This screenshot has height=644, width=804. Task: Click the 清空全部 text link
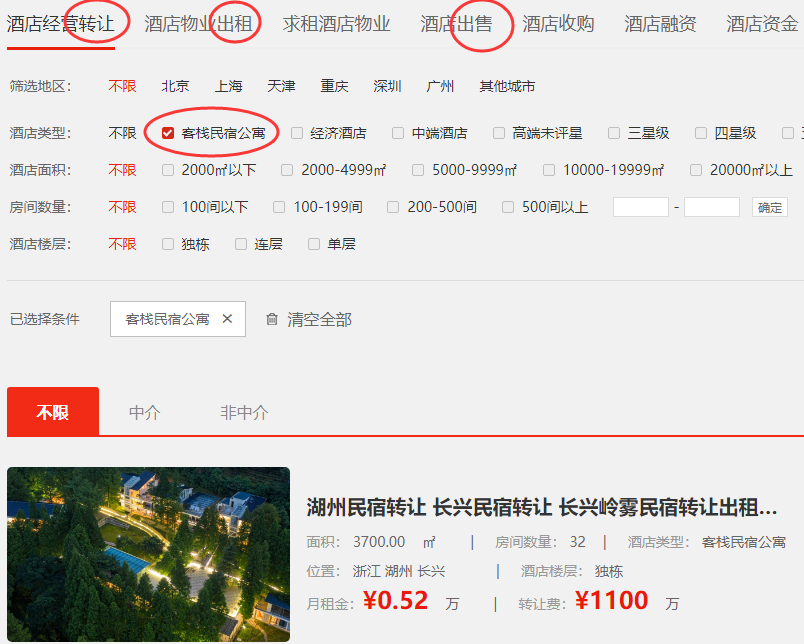[x=319, y=319]
